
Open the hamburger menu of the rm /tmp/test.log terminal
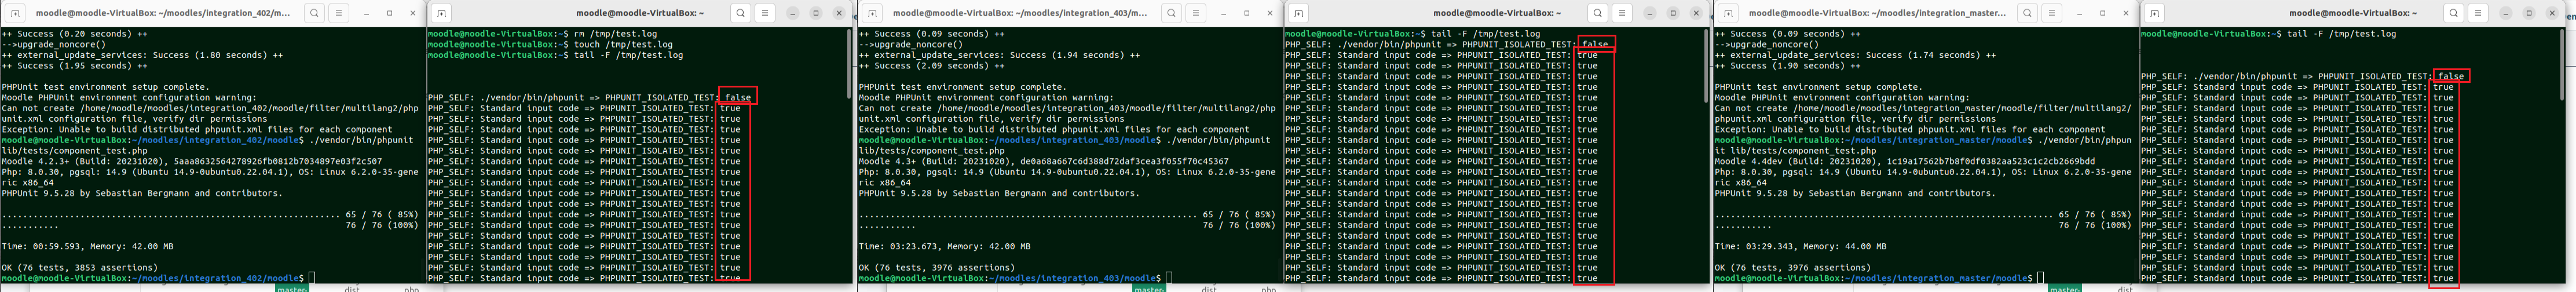pos(765,13)
